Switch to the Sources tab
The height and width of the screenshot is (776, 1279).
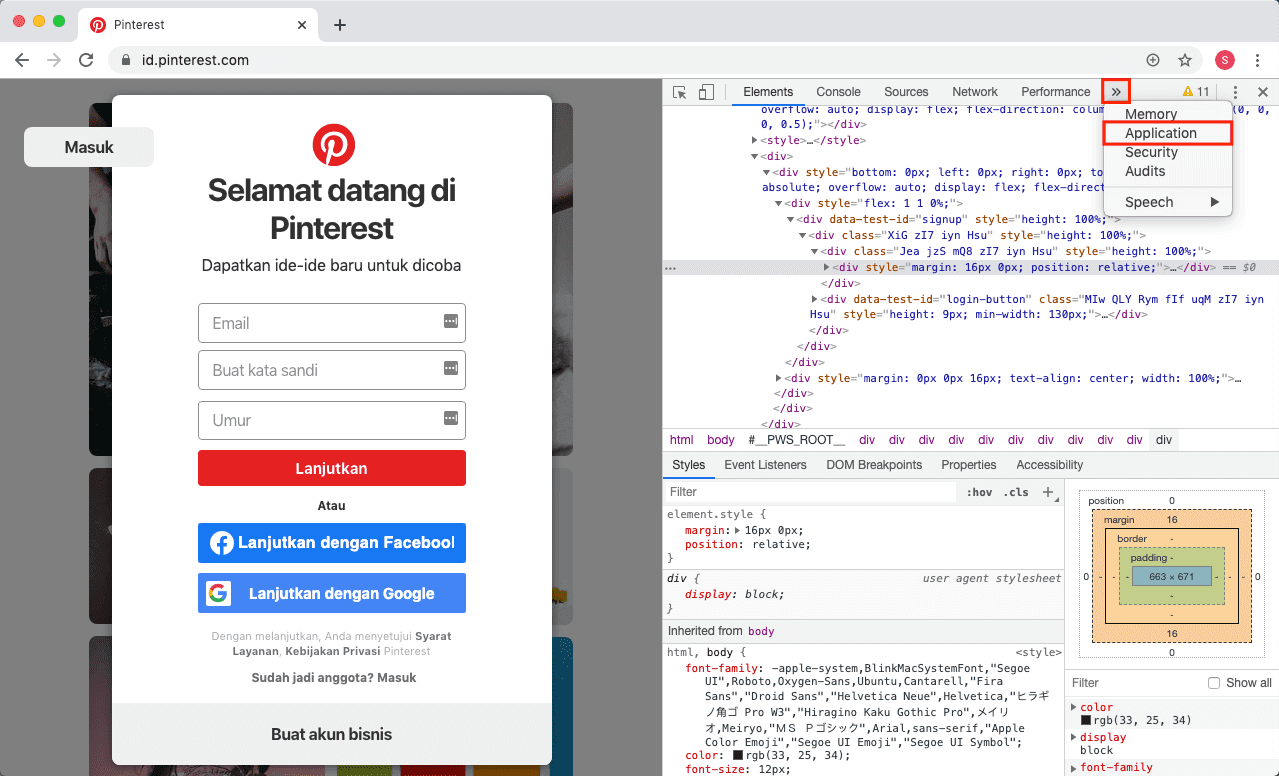coord(906,92)
